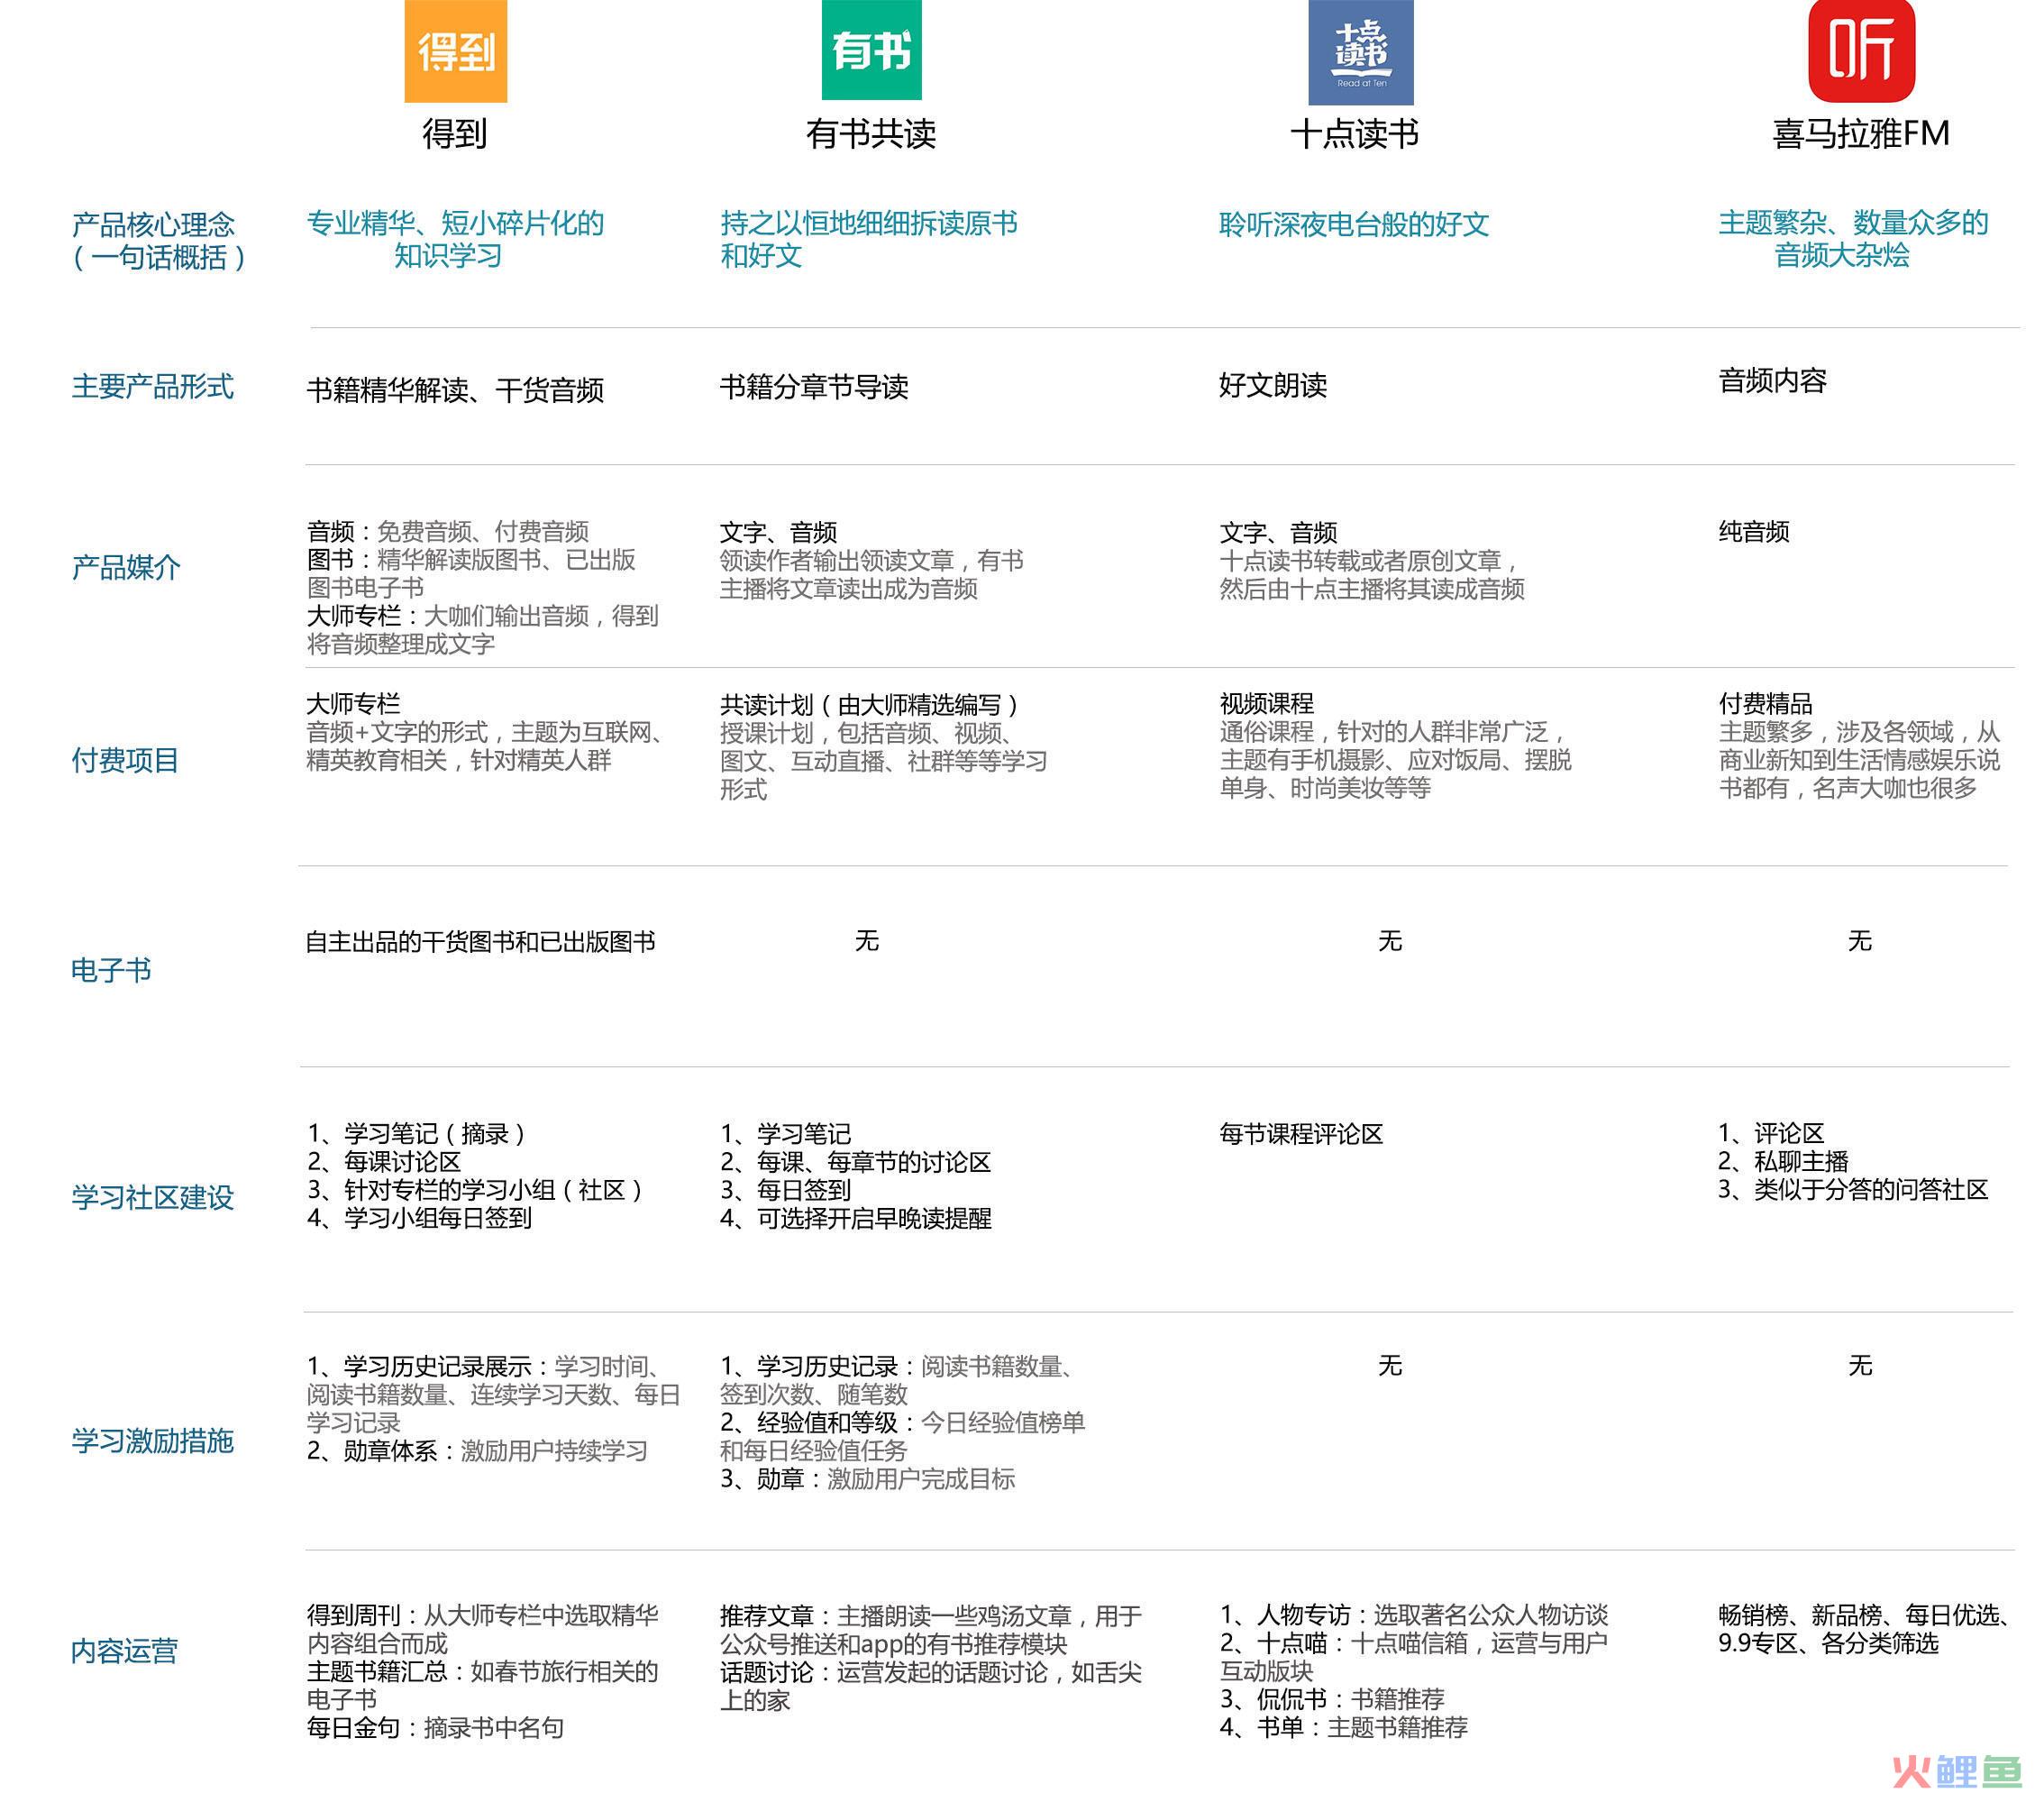This screenshot has height=1793, width=2044.
Task: Click row label 学习激励措施
Action: pos(152,1440)
